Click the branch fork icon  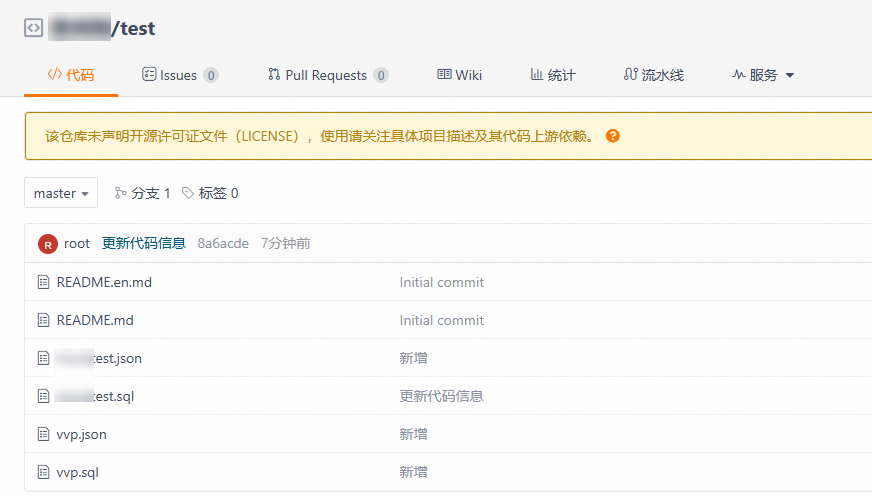click(x=120, y=193)
